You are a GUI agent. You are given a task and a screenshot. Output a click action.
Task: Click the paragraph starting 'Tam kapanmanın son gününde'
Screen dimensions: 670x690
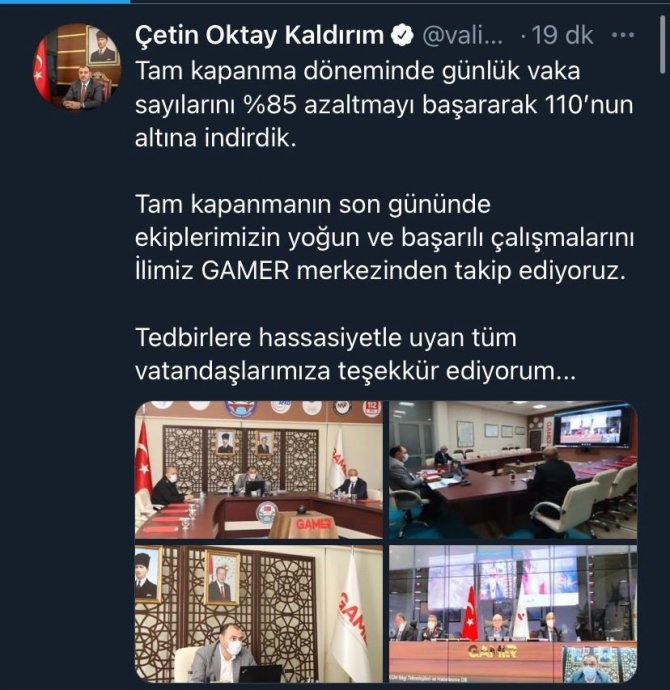[385, 238]
